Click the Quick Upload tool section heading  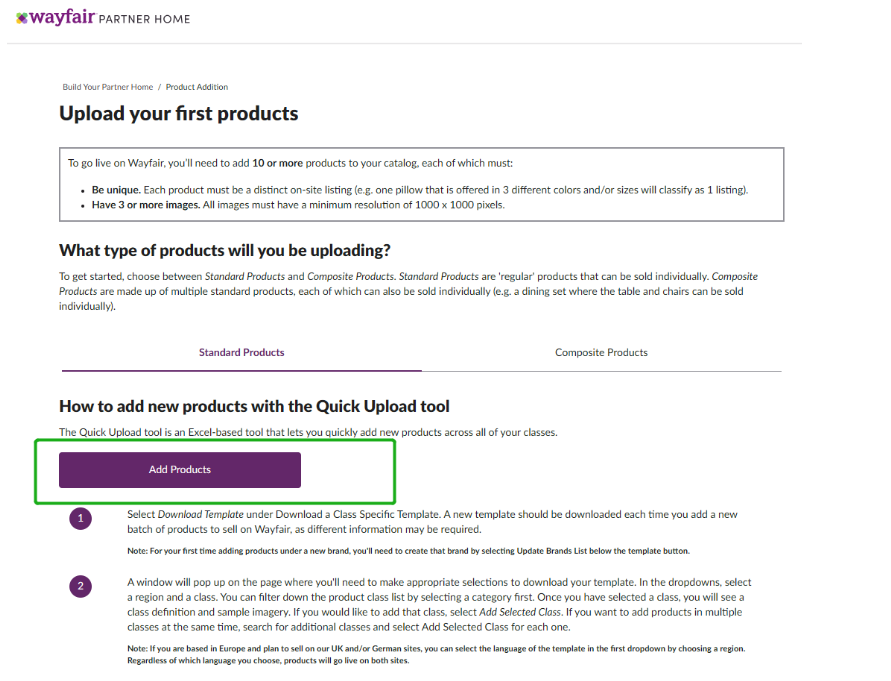point(254,406)
